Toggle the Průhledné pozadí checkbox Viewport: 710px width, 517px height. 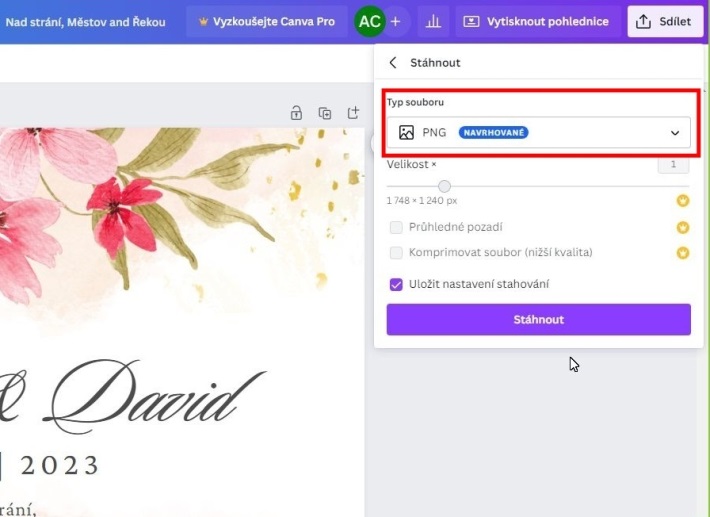(x=396, y=227)
